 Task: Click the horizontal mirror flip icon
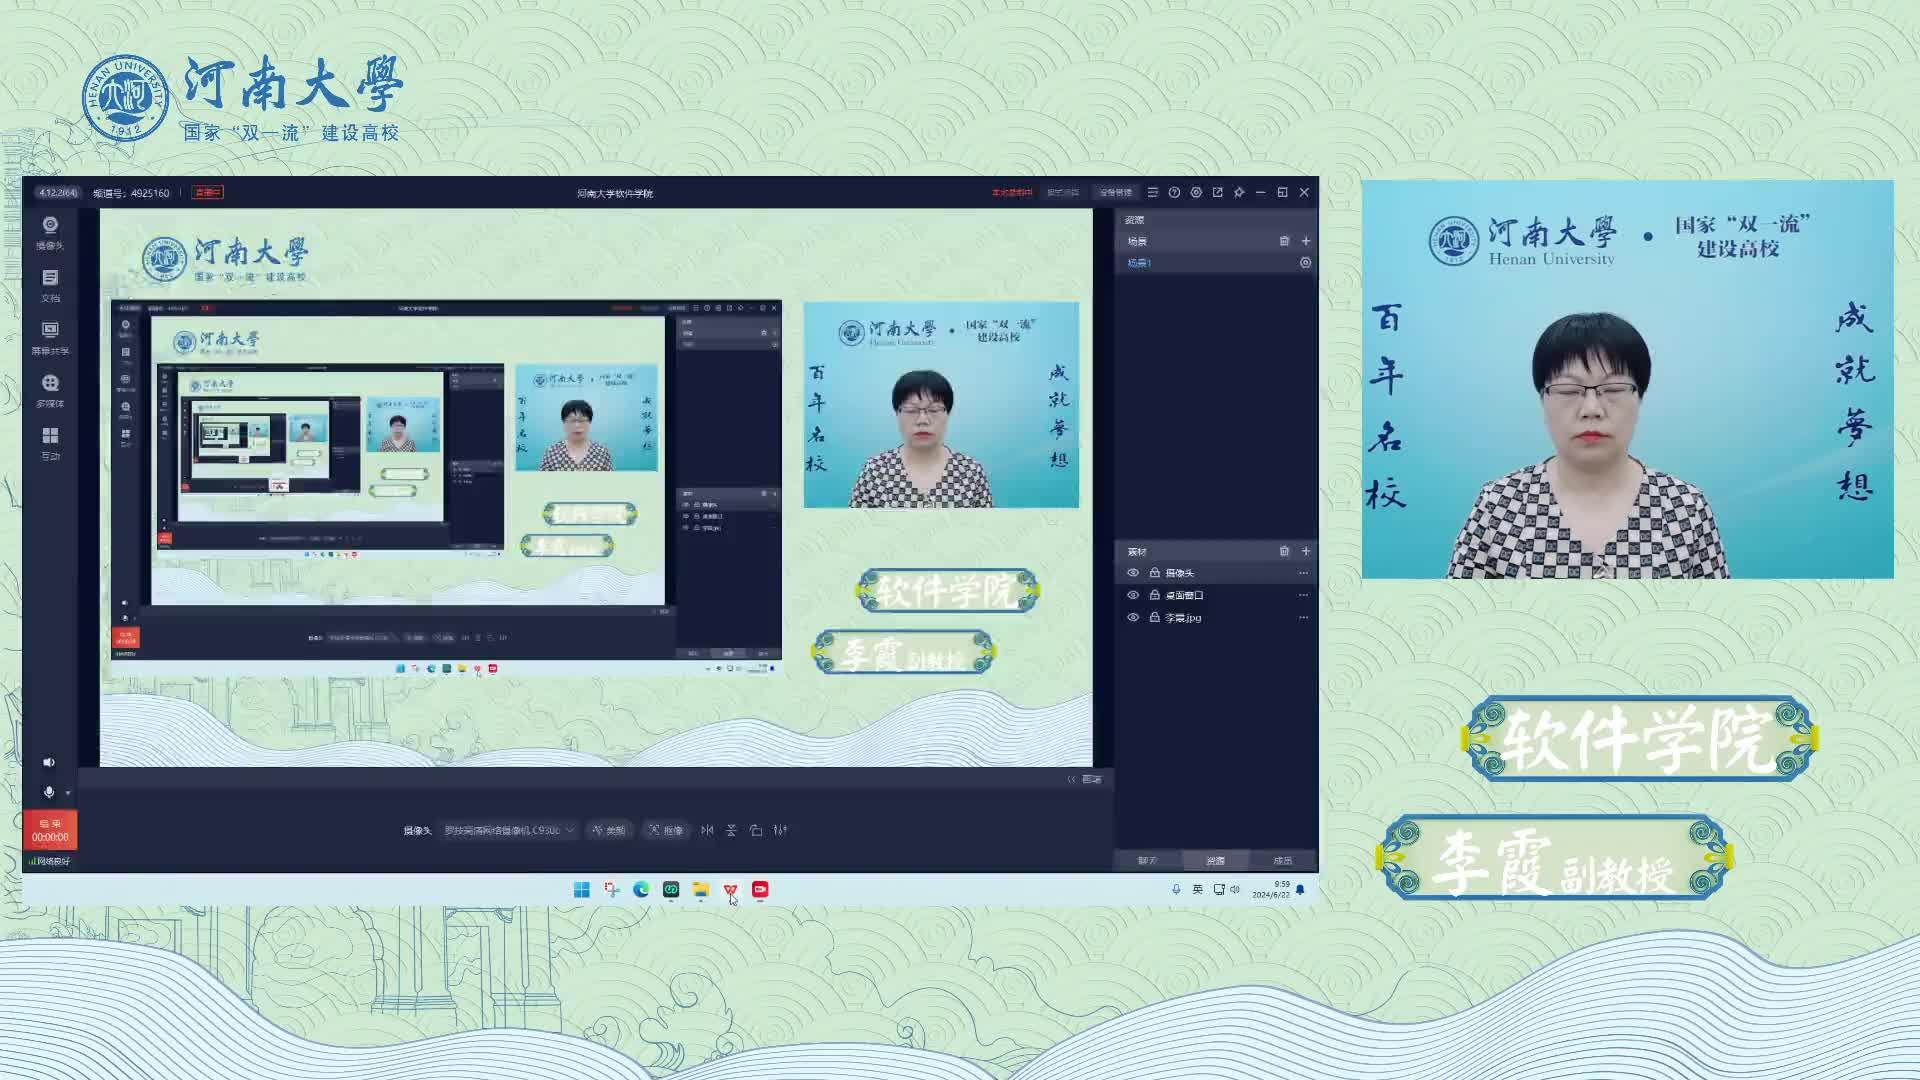point(707,830)
